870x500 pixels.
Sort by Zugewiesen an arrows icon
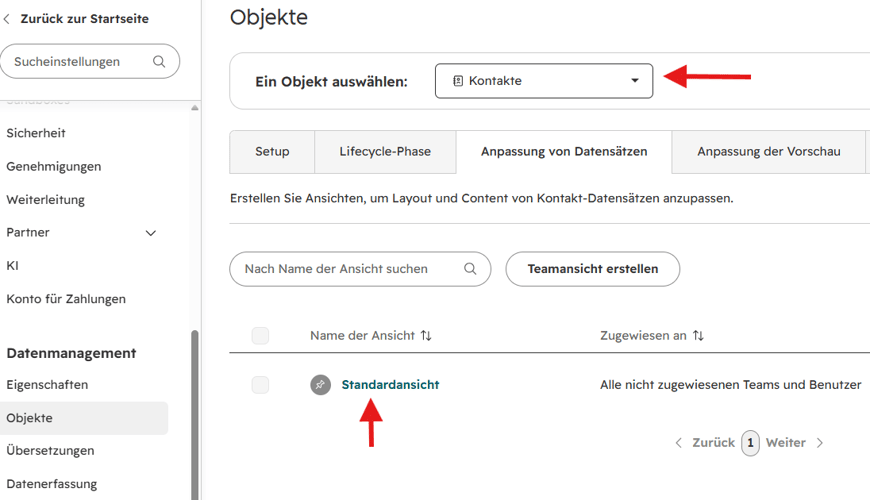698,335
